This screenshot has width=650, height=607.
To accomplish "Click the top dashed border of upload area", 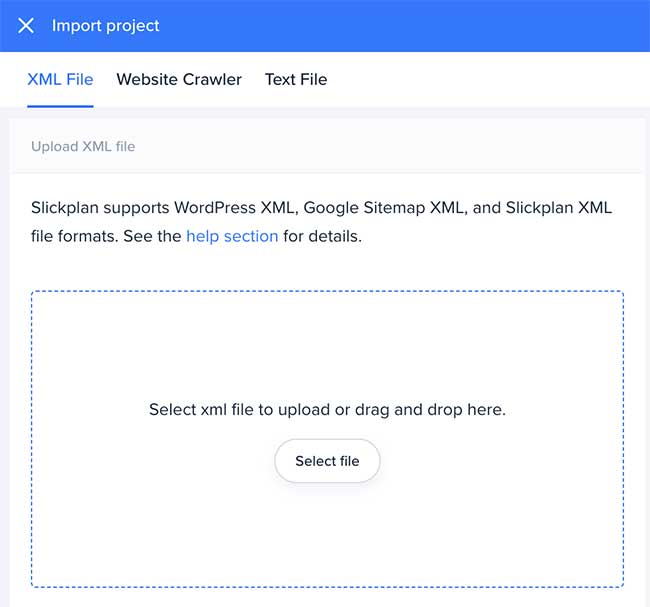I will (327, 292).
